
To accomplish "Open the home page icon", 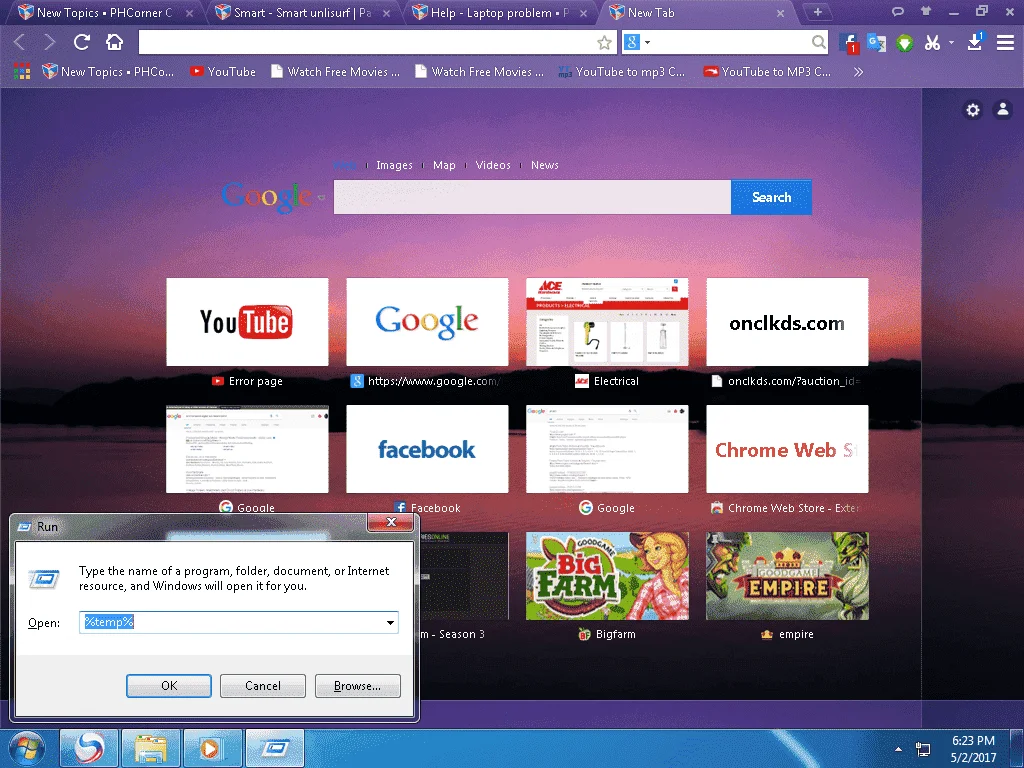I will pyautogui.click(x=114, y=42).
